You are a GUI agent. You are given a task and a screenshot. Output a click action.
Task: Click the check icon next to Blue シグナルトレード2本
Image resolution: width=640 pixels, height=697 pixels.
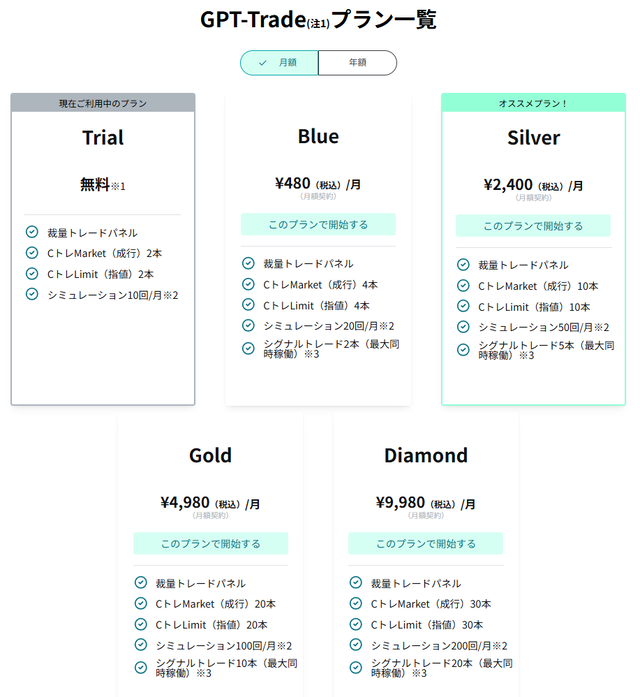[x=248, y=348]
